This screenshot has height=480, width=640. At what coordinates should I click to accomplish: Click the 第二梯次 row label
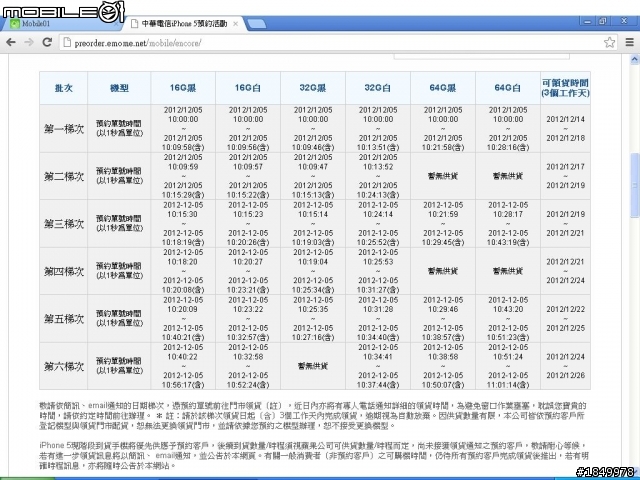pyautogui.click(x=64, y=176)
